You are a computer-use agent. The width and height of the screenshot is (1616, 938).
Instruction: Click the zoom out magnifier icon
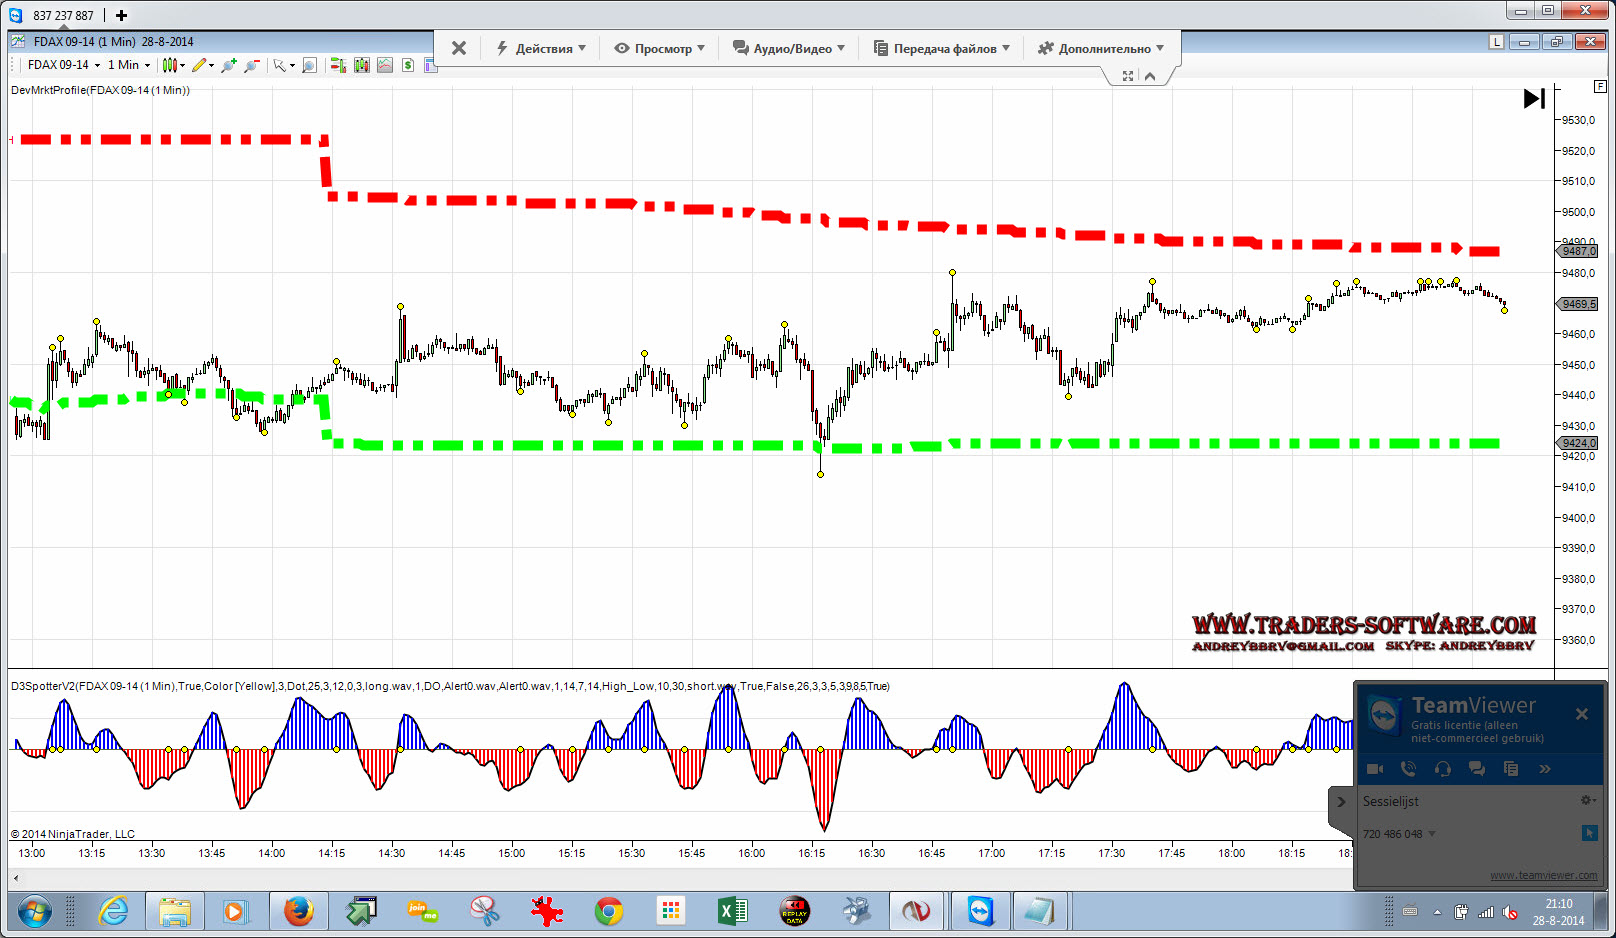click(251, 65)
